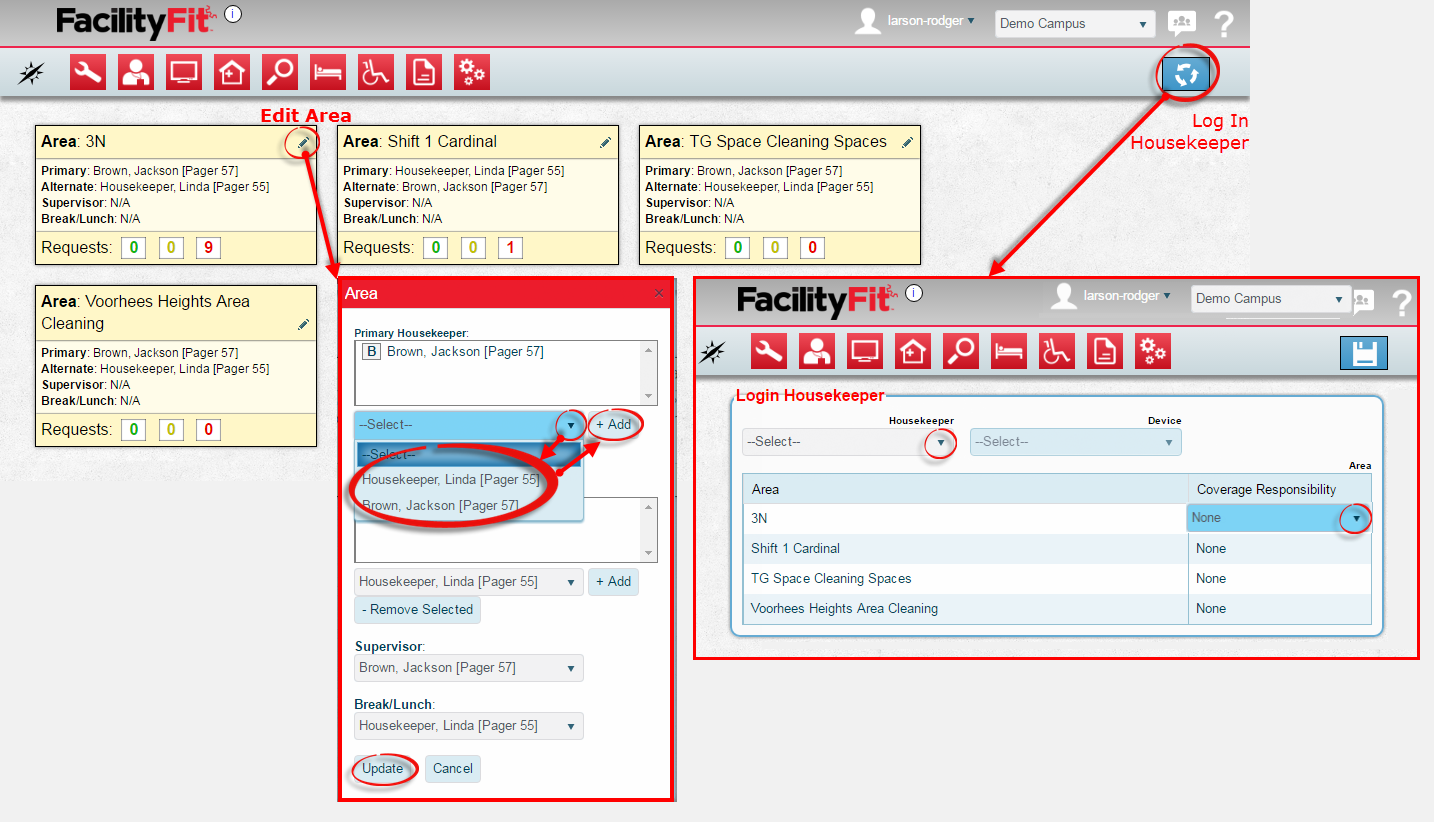The width and height of the screenshot is (1434, 822).
Task: Click the Remove Selected button
Action: point(417,610)
